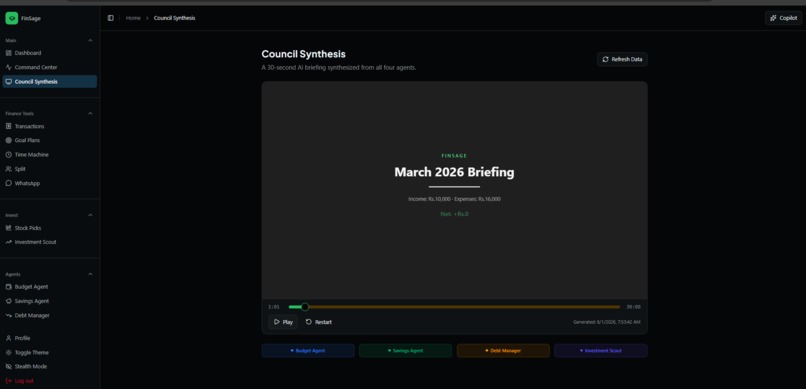Click the Council Synthesis breadcrumb text
806x389 pixels.
[x=174, y=18]
